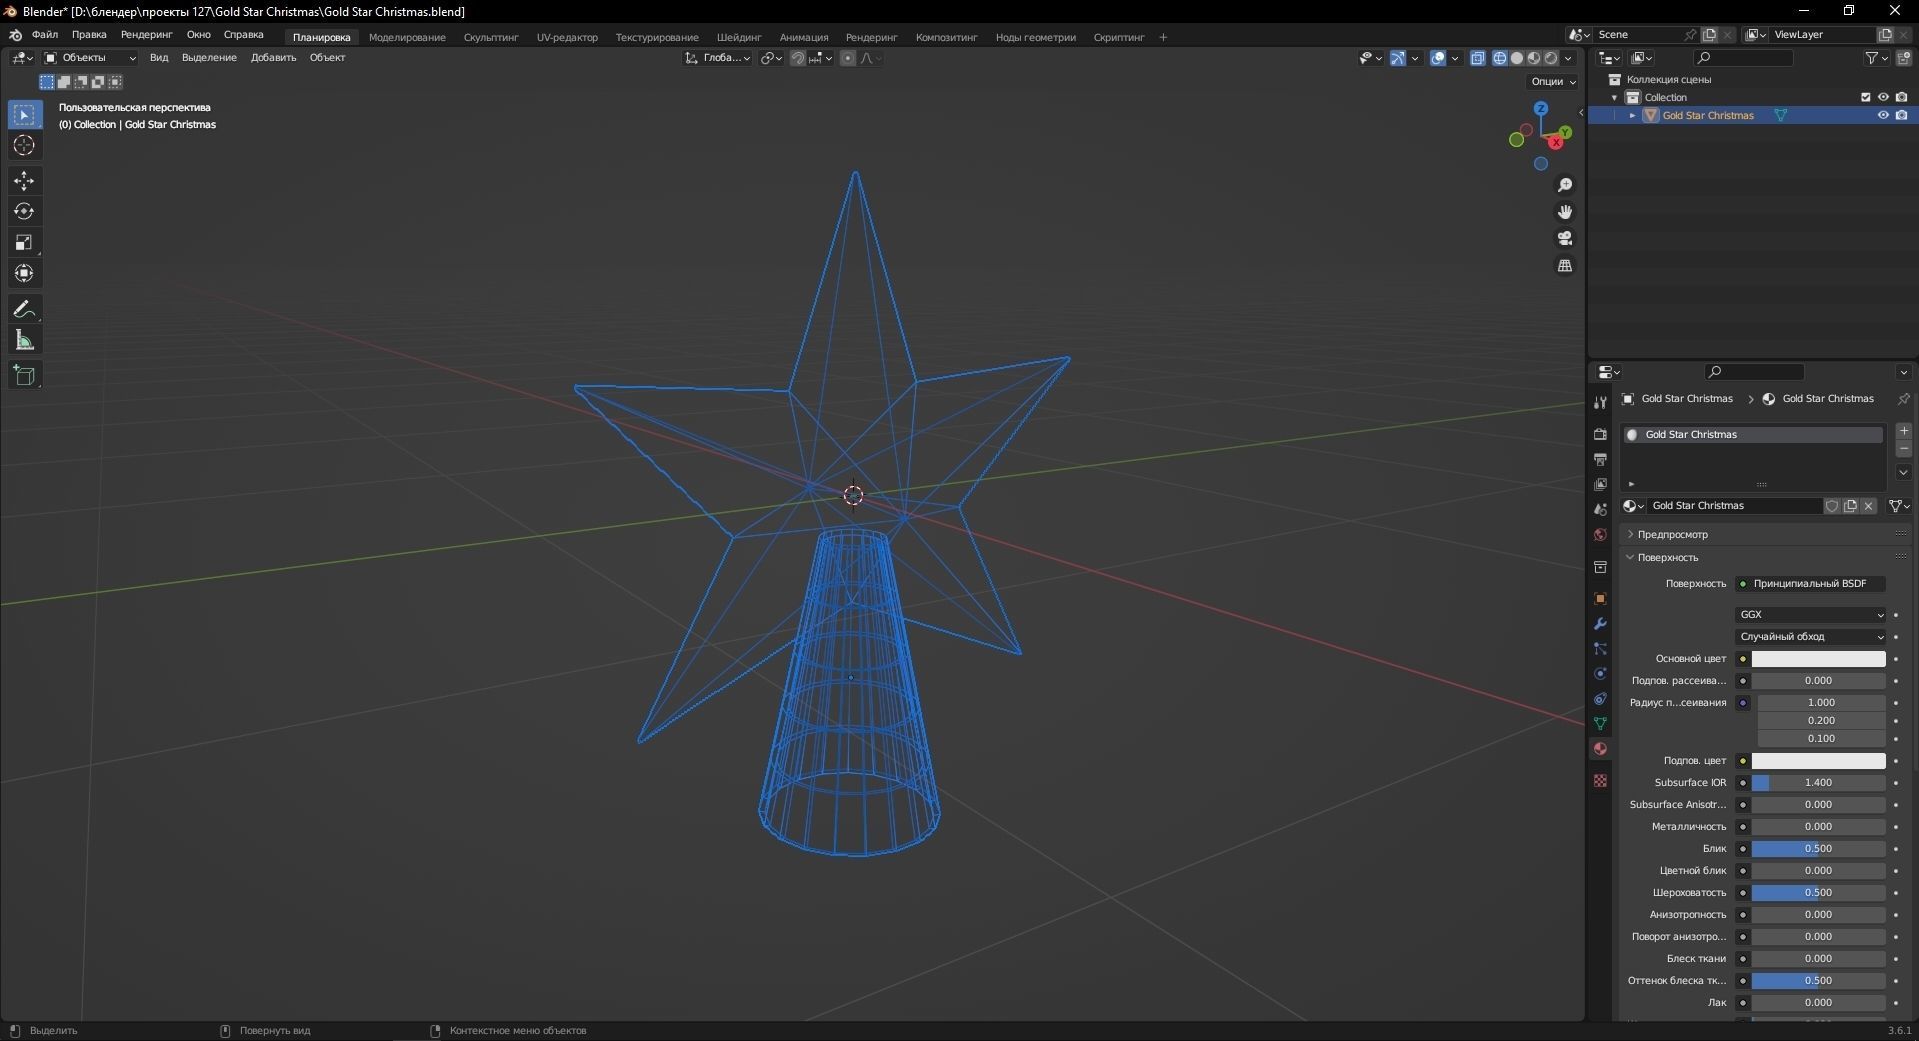Open Modifiers wrench properties tab
The height and width of the screenshot is (1041, 1919).
(x=1600, y=623)
